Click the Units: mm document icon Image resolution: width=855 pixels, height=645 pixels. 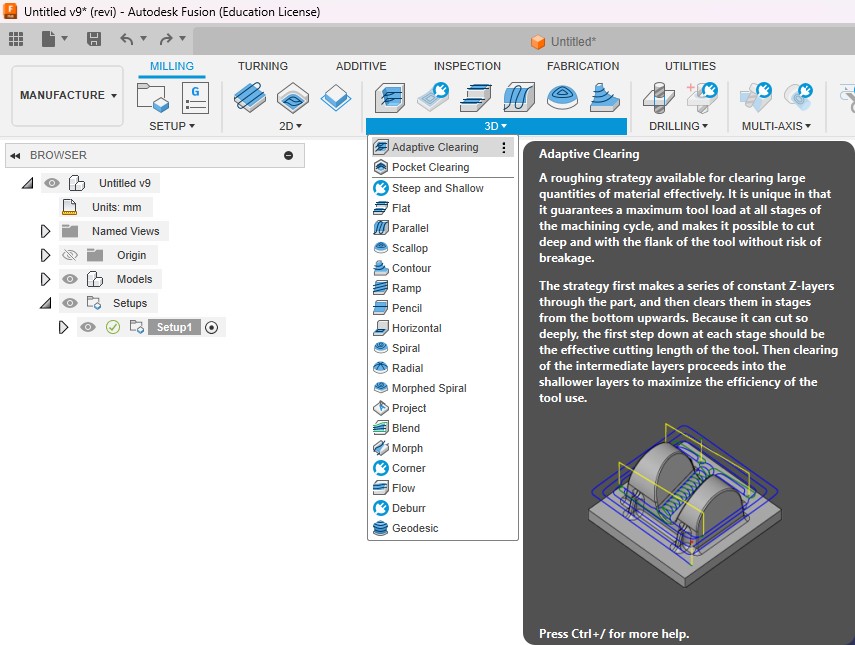pos(69,207)
